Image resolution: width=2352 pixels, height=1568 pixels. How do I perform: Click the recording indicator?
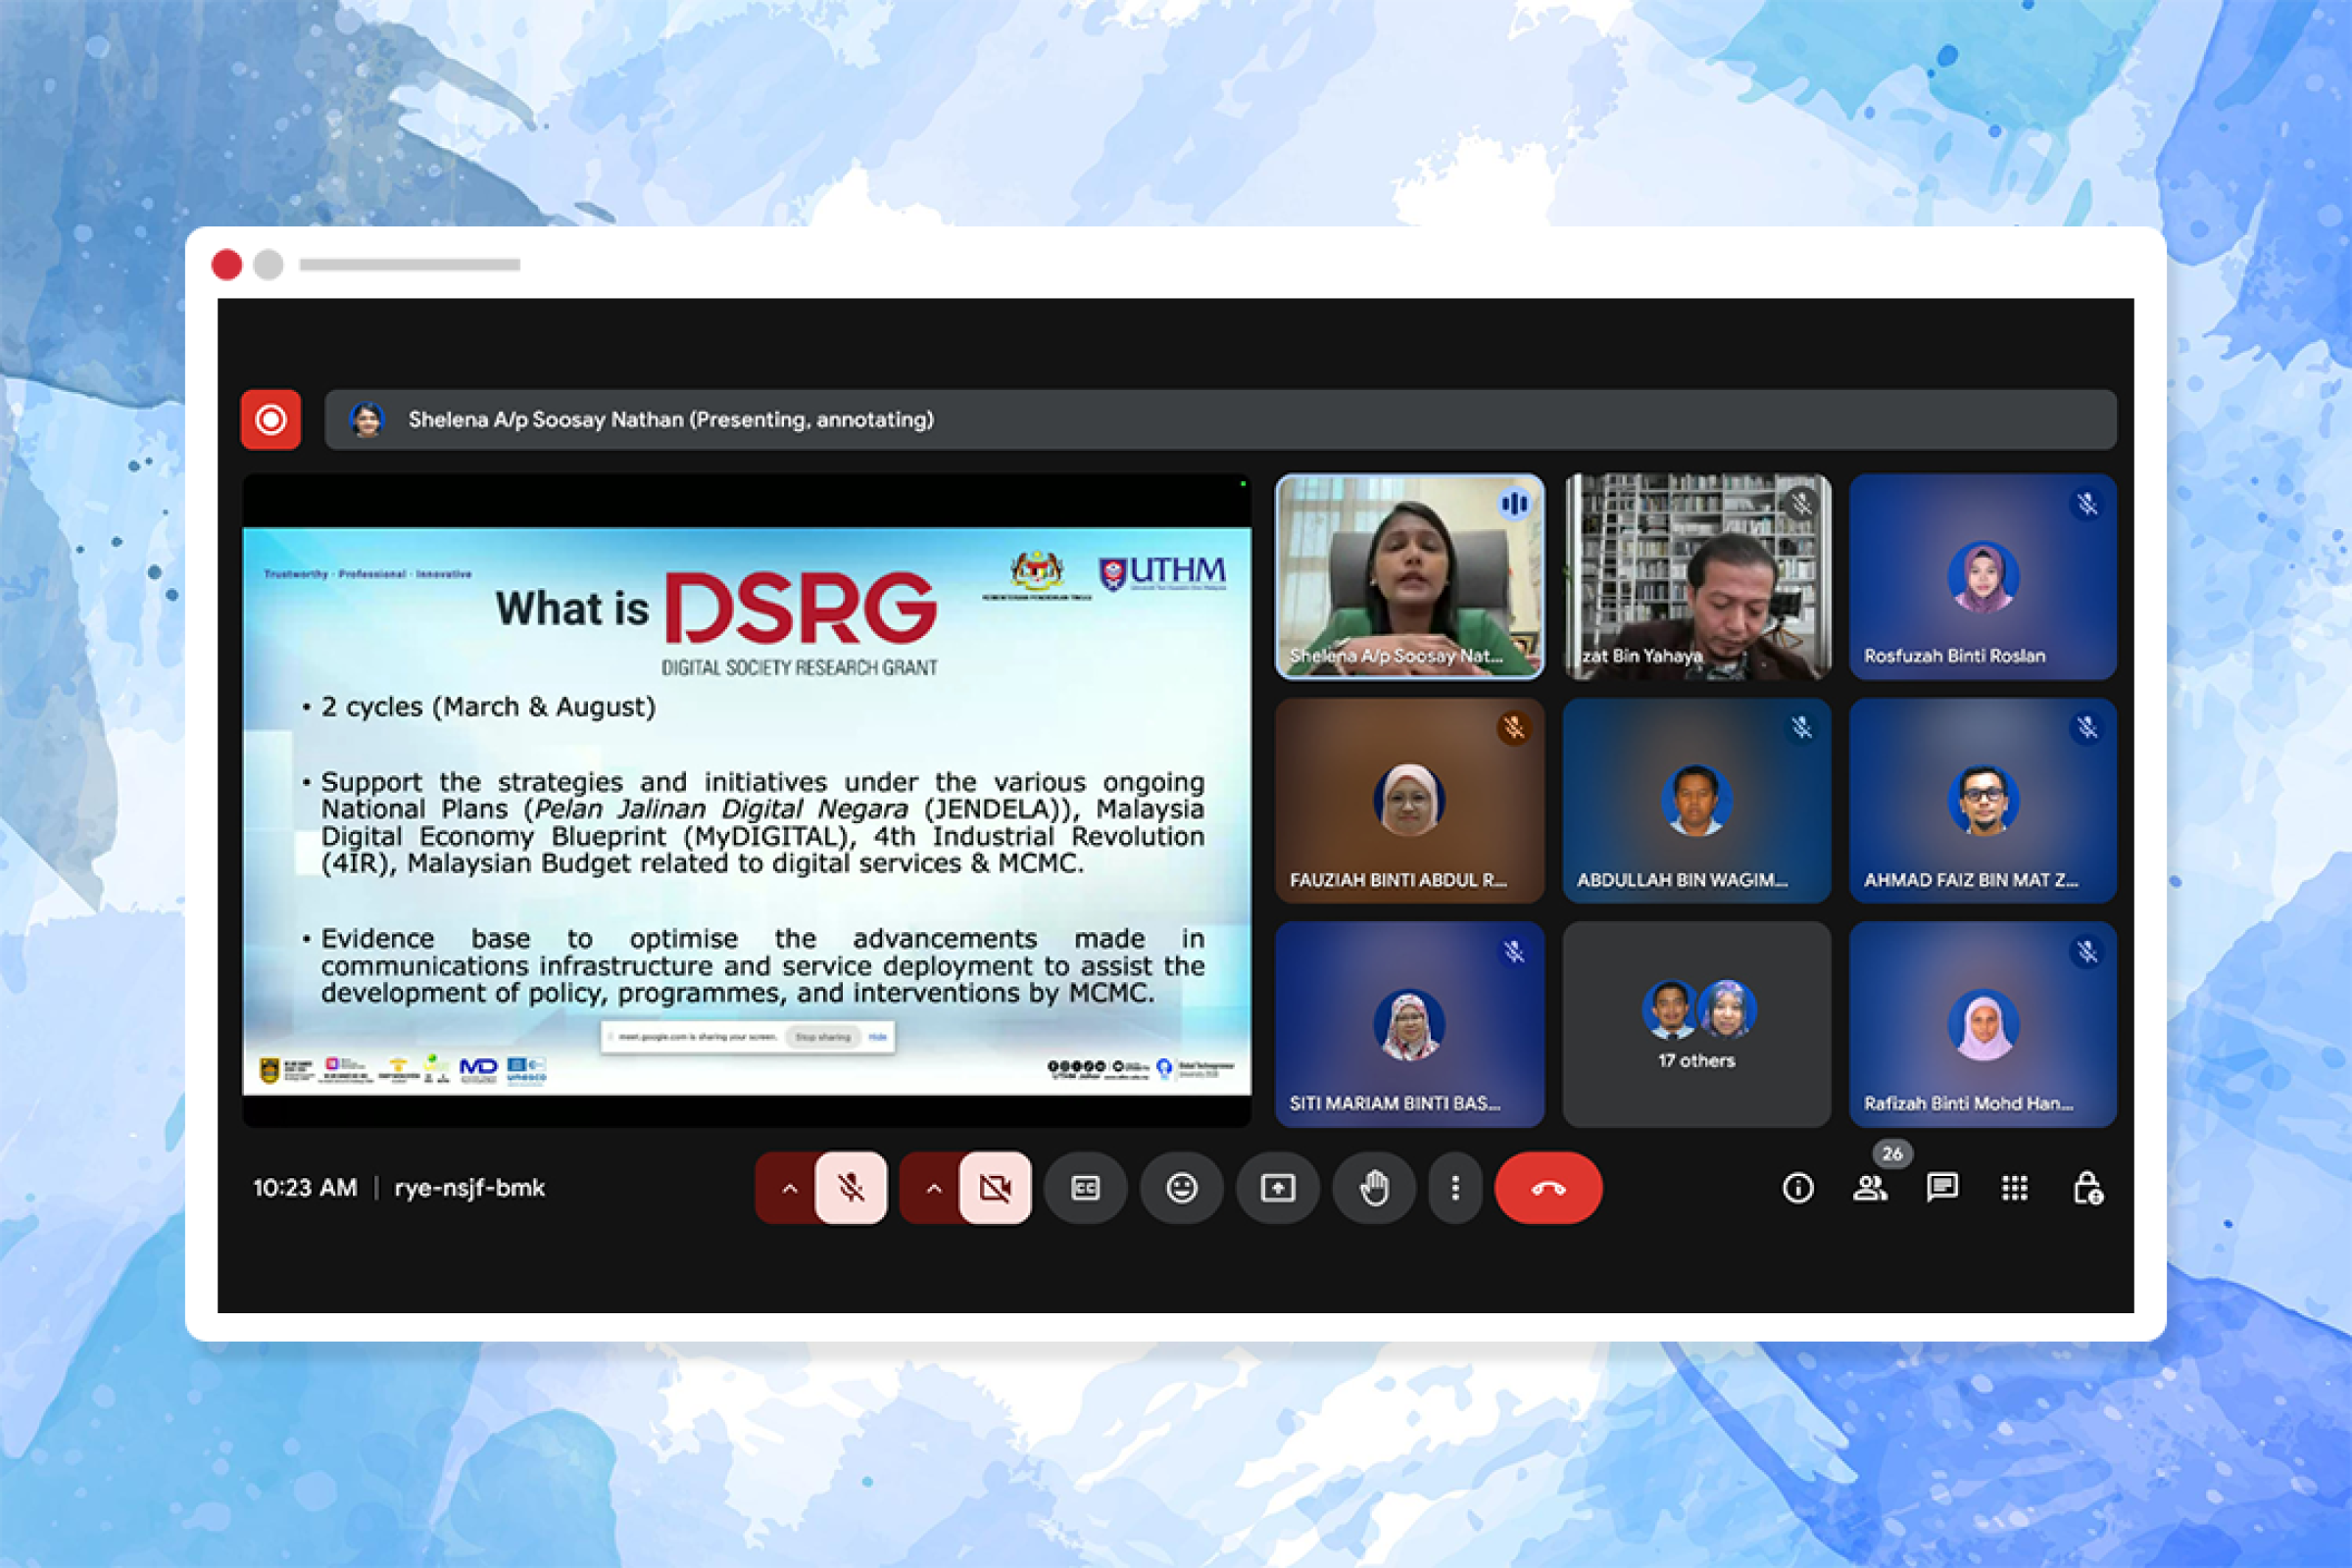[271, 420]
